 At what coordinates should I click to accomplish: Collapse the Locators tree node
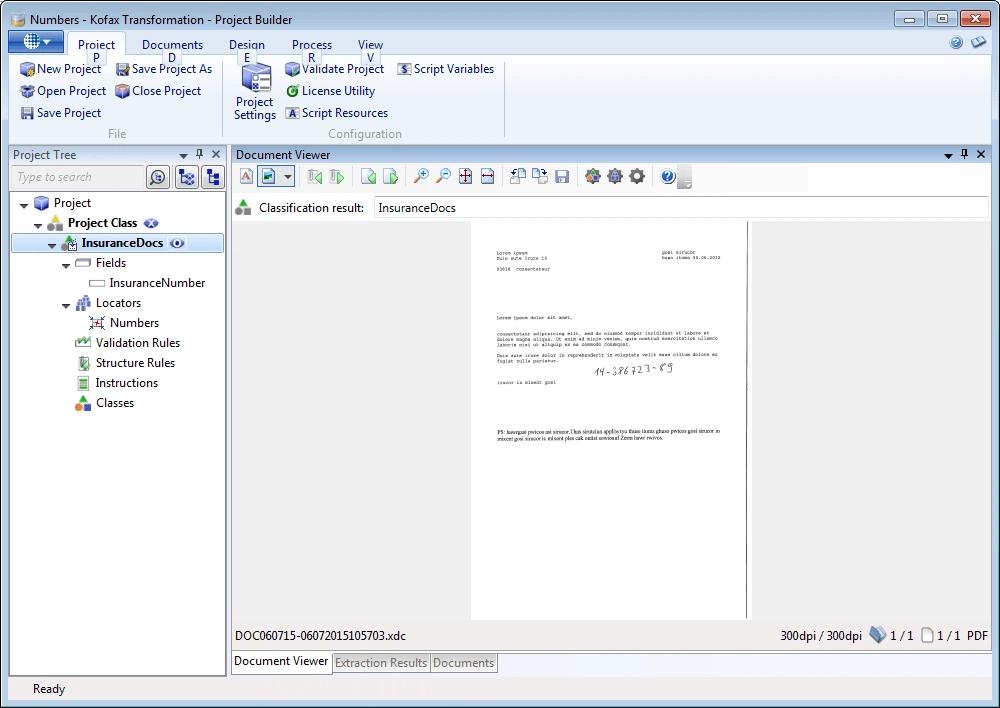point(66,304)
